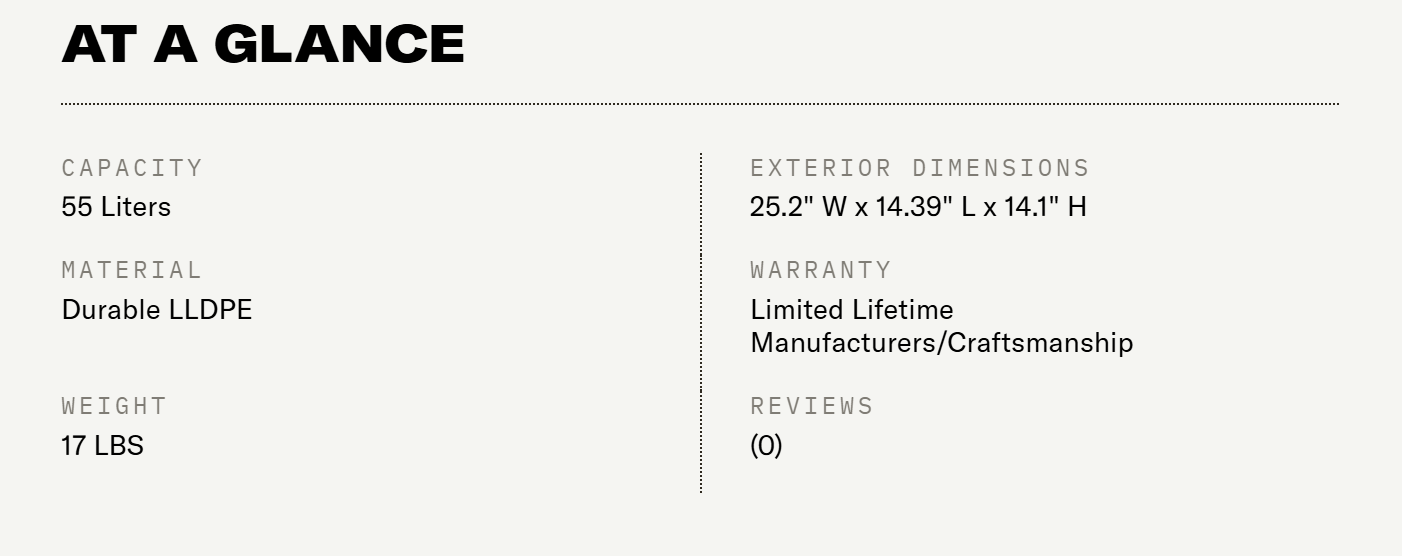The image size is (1402, 556).
Task: Click the Manufacturers/Craftsmanship text
Action: click(x=941, y=343)
